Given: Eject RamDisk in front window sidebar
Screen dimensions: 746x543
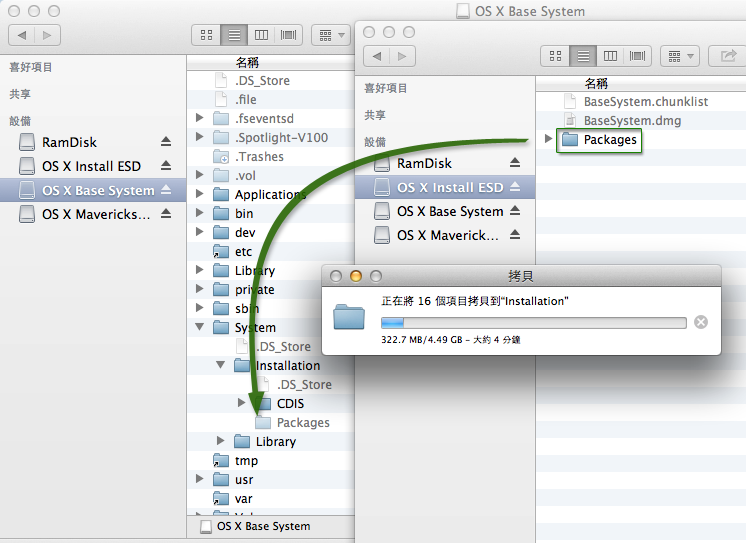Looking at the screenshot, I should tap(515, 163).
